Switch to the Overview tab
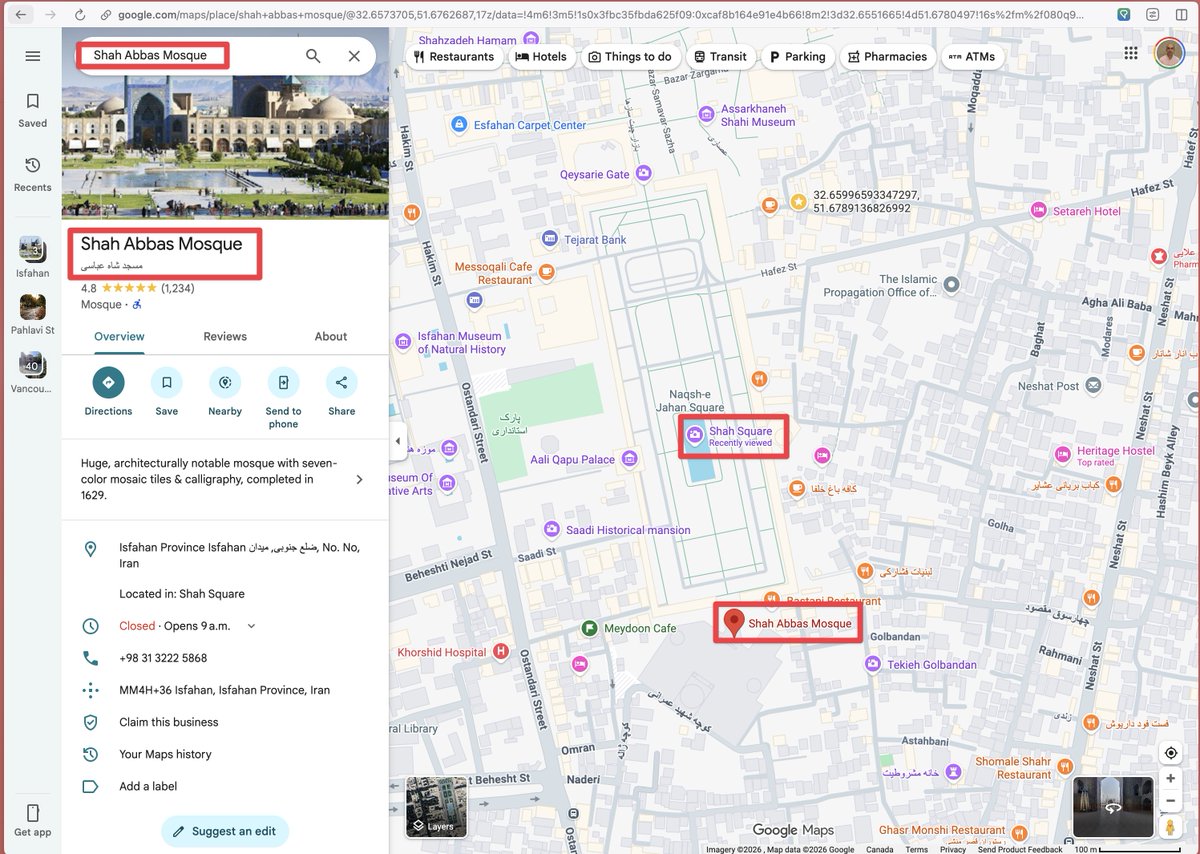This screenshot has height=854, width=1200. [x=119, y=337]
